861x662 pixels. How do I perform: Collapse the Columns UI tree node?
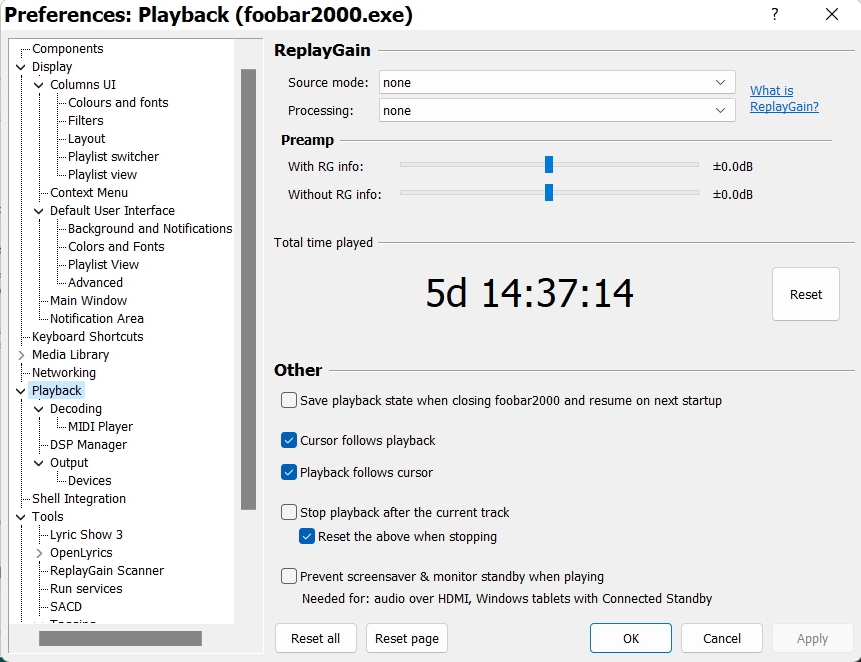tap(38, 85)
